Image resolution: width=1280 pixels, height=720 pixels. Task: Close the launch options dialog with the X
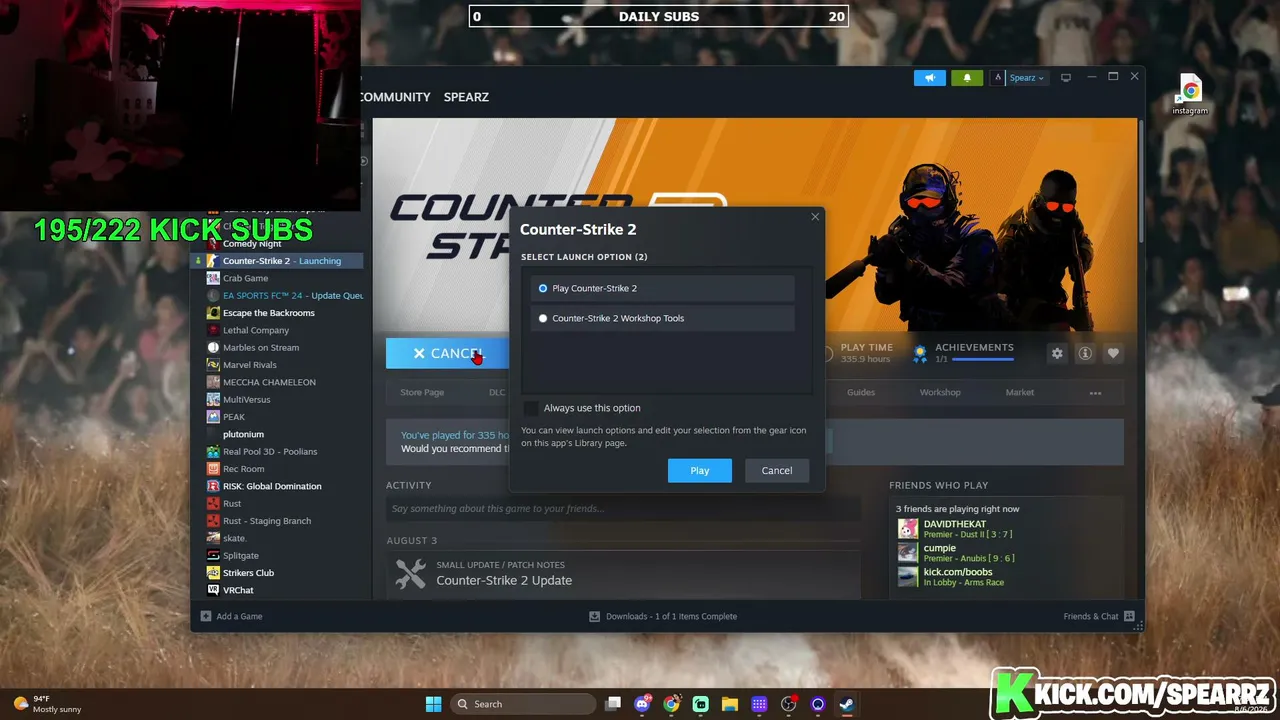pyautogui.click(x=815, y=217)
